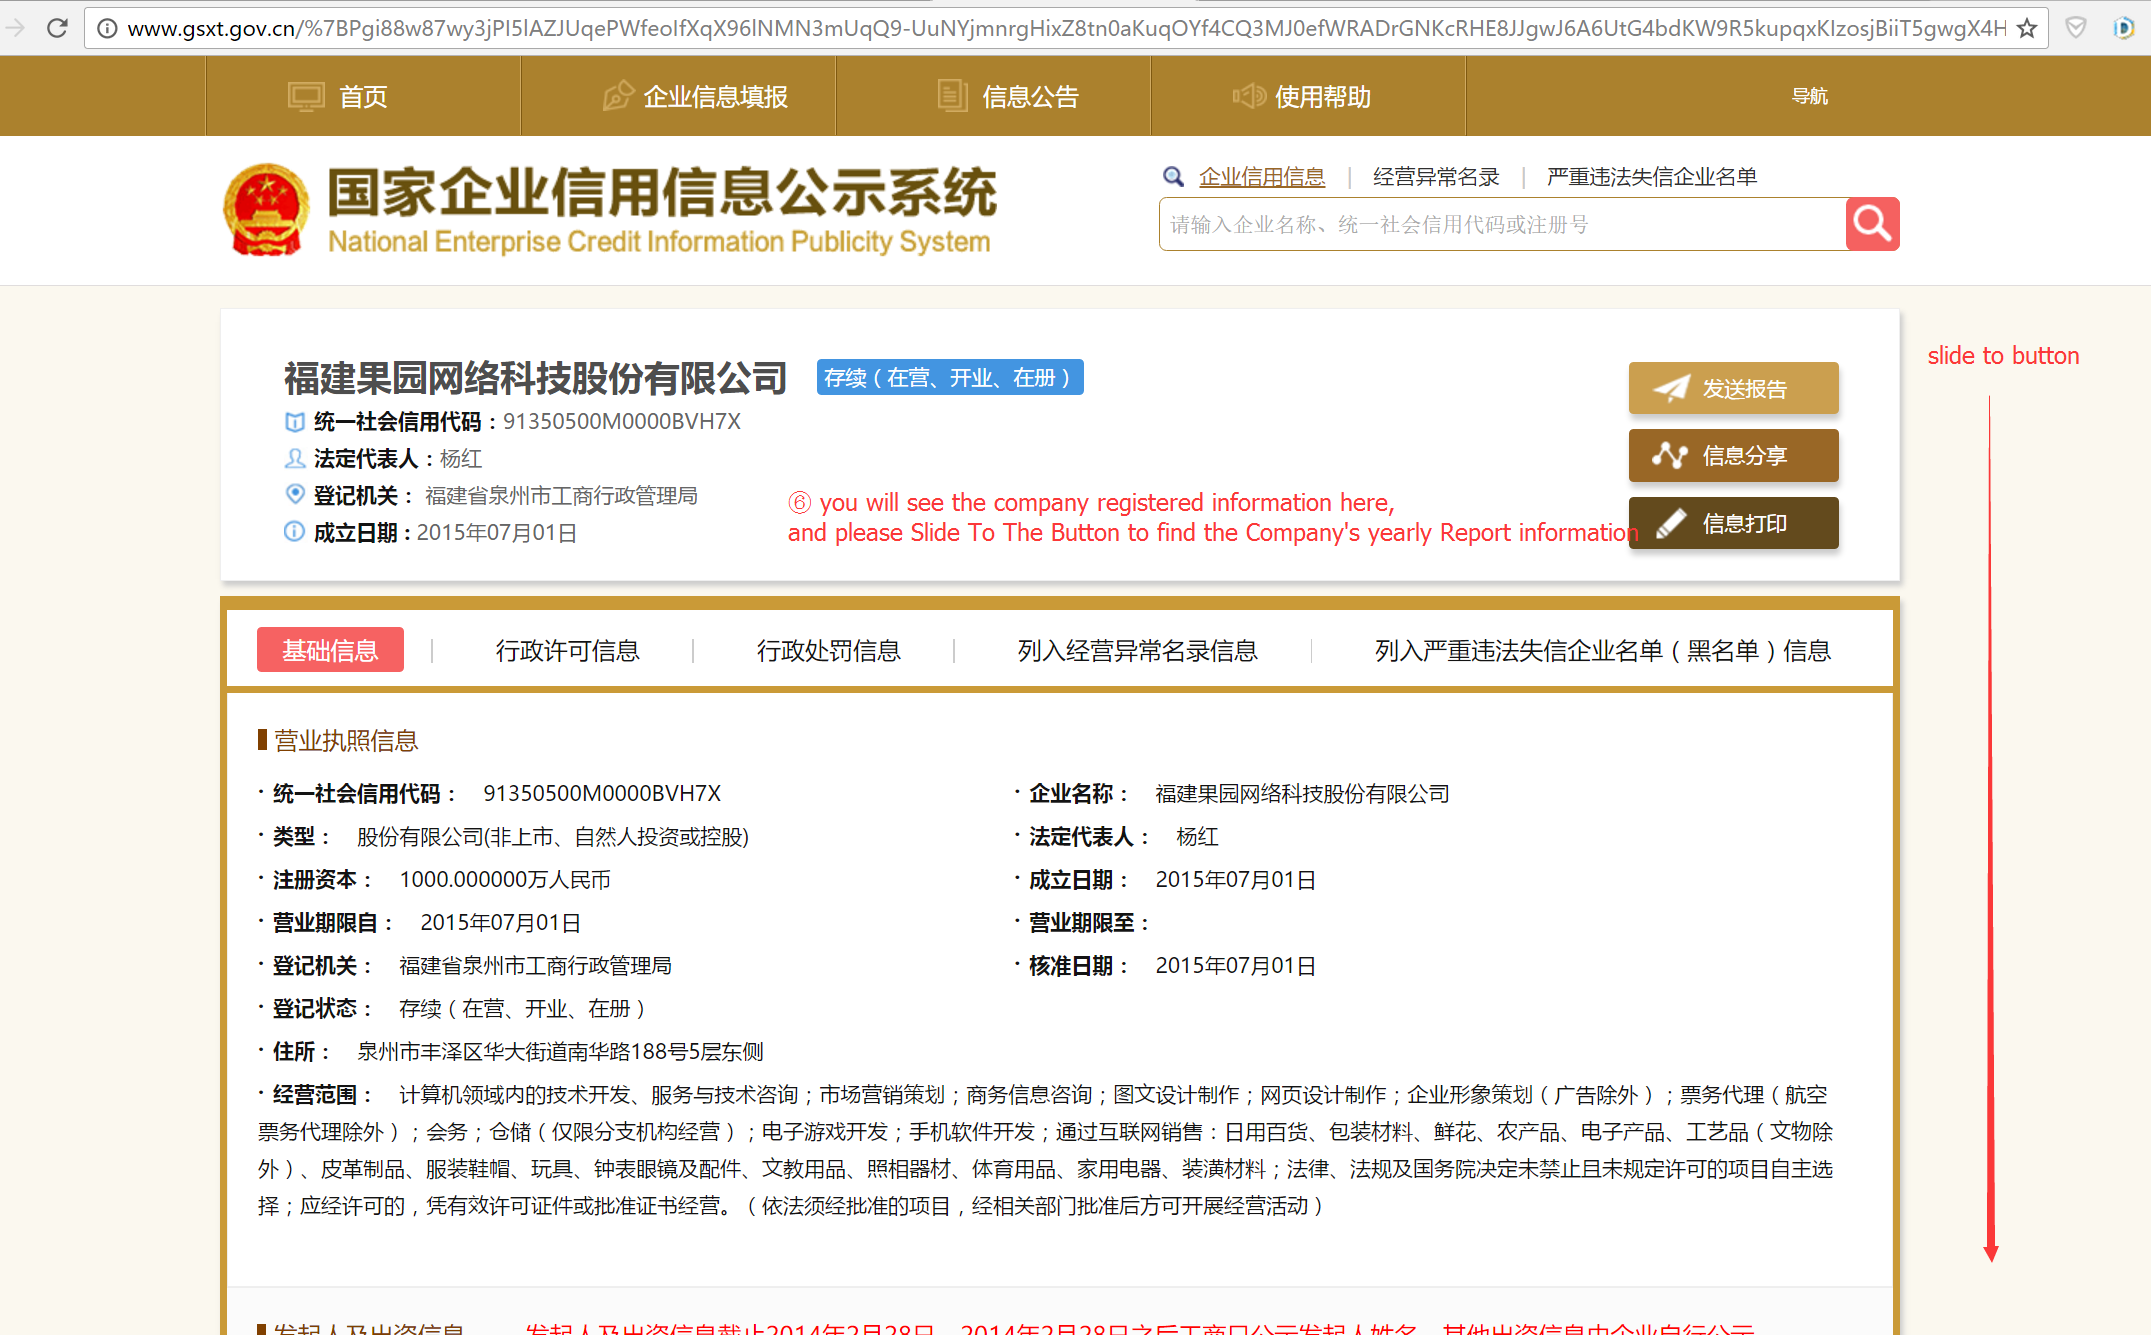Click the 信息打印 button
Image resolution: width=2151 pixels, height=1335 pixels.
click(1733, 523)
